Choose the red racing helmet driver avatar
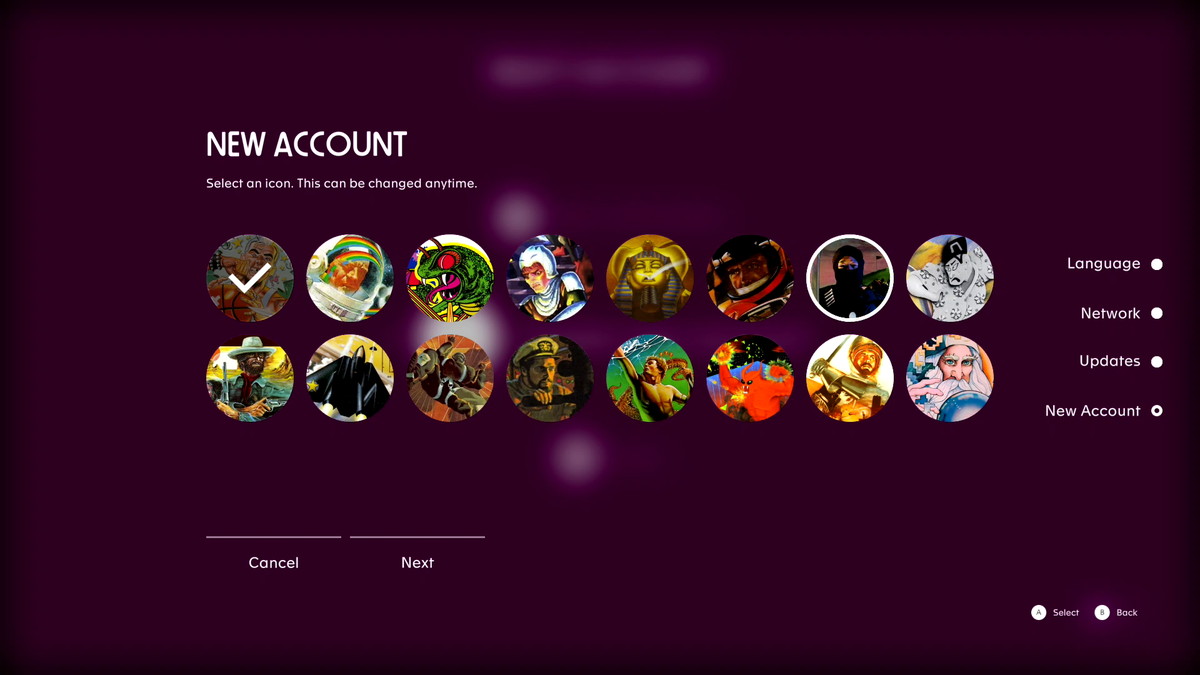 750,278
